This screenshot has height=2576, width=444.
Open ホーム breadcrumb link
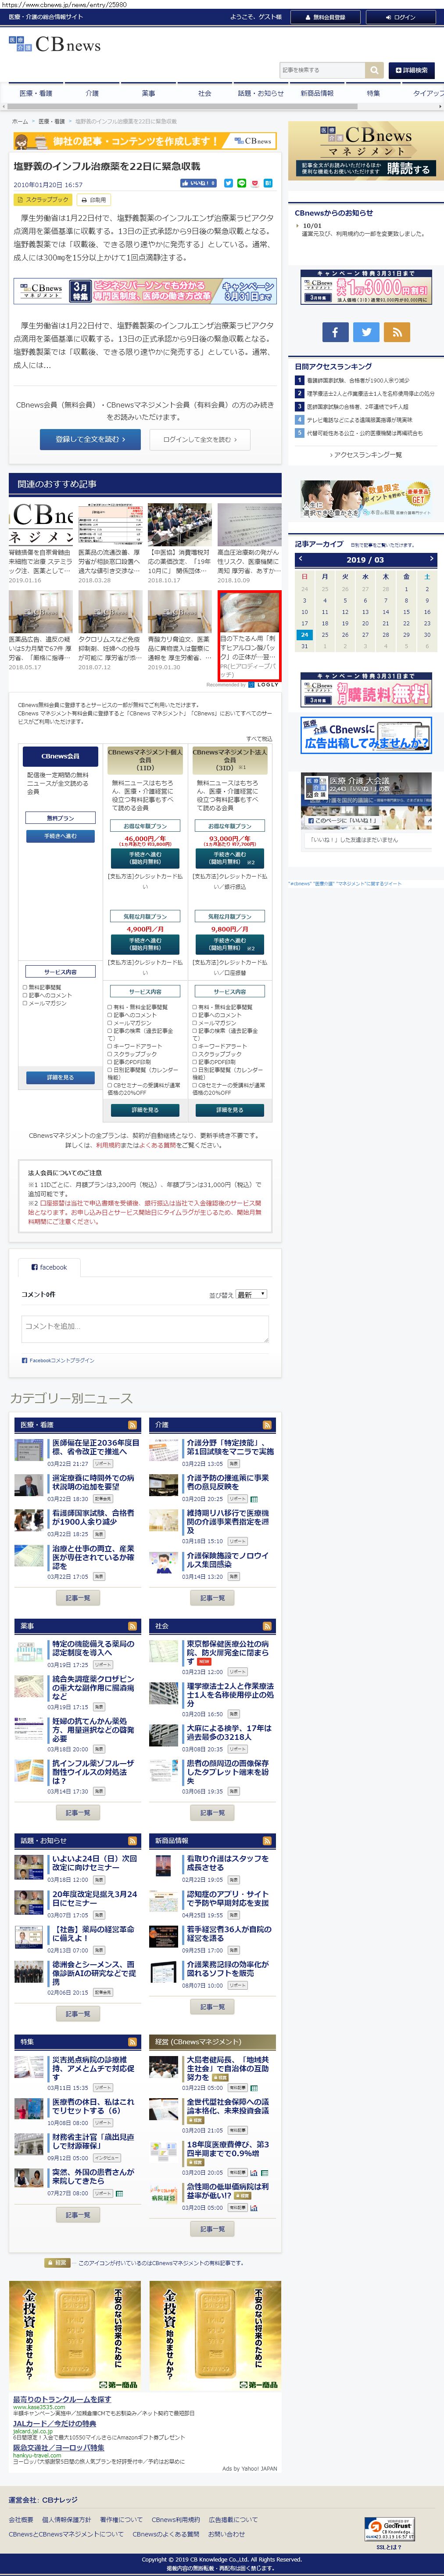point(20,121)
